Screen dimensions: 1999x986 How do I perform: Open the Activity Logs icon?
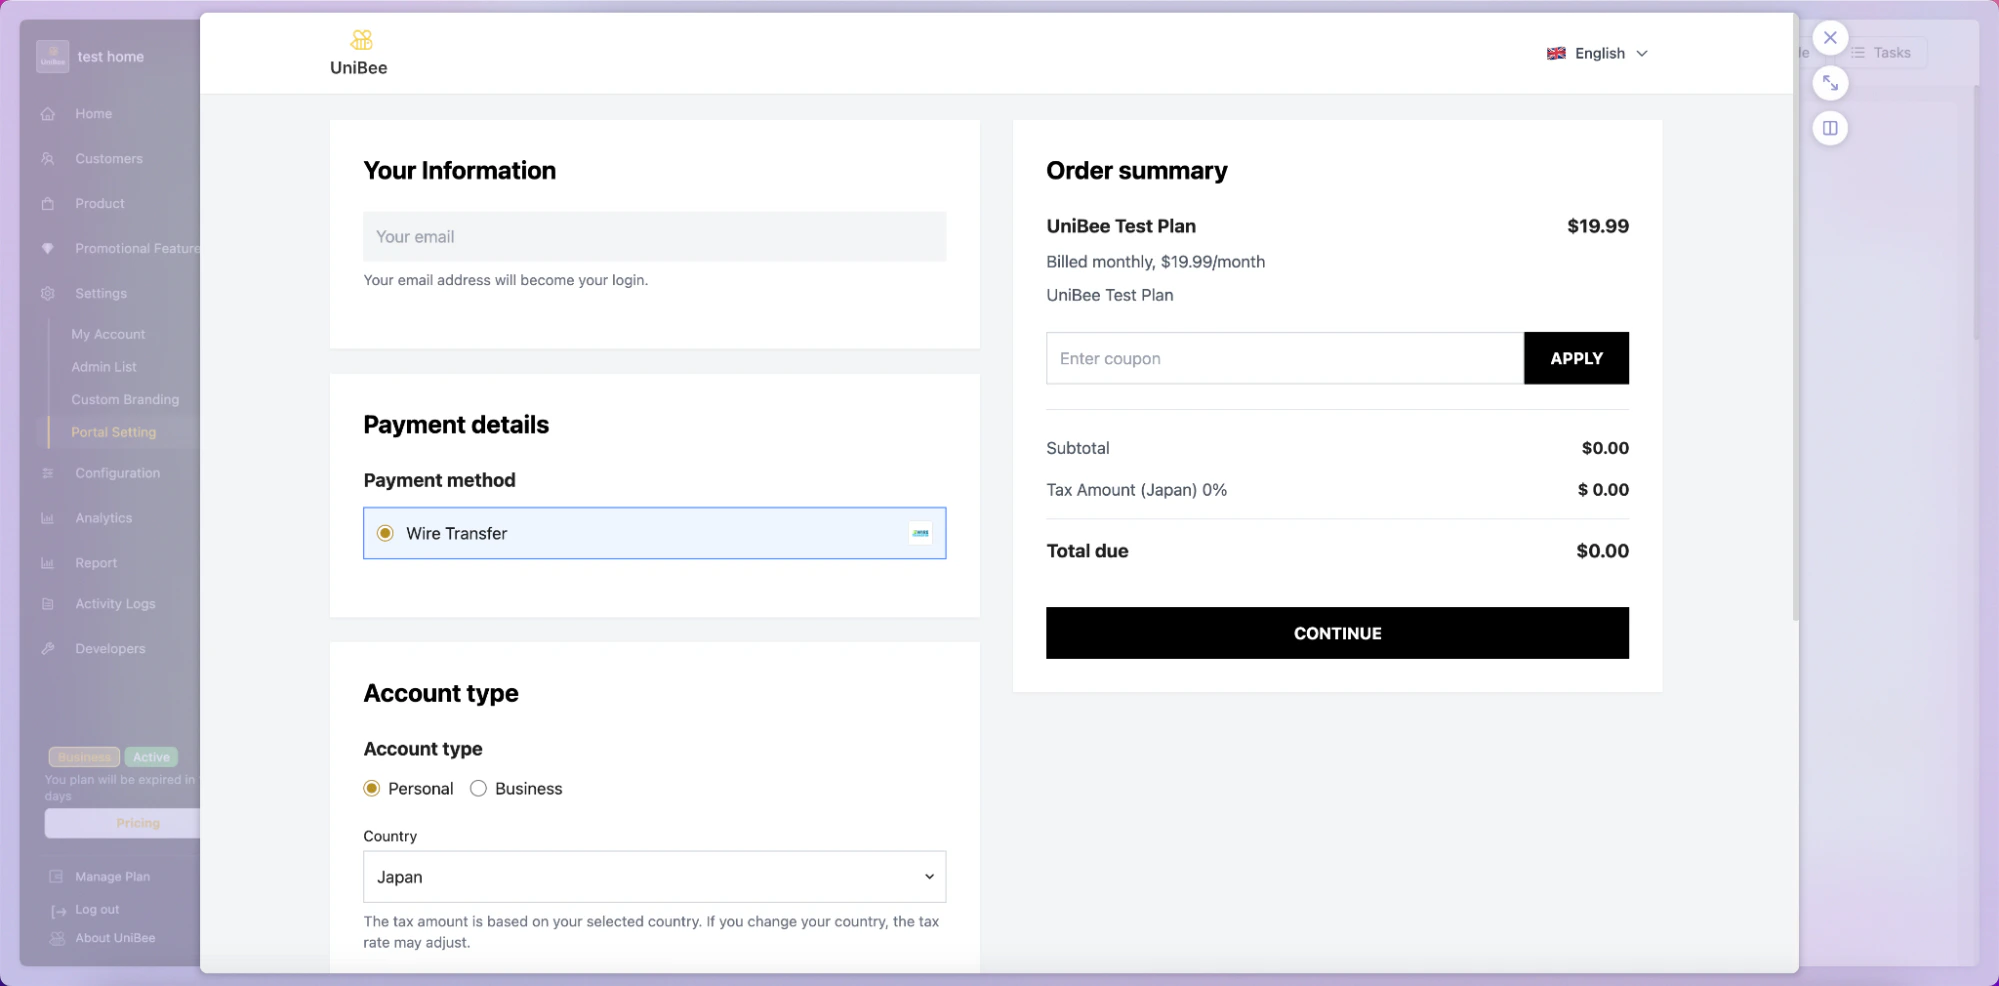[x=48, y=603]
